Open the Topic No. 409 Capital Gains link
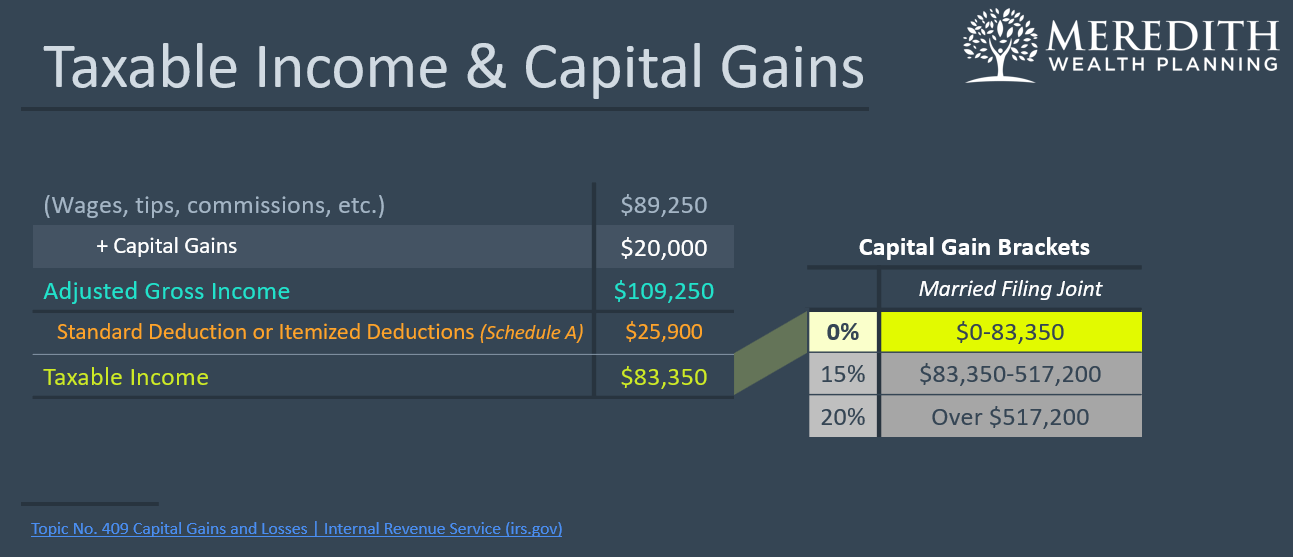 (296, 528)
